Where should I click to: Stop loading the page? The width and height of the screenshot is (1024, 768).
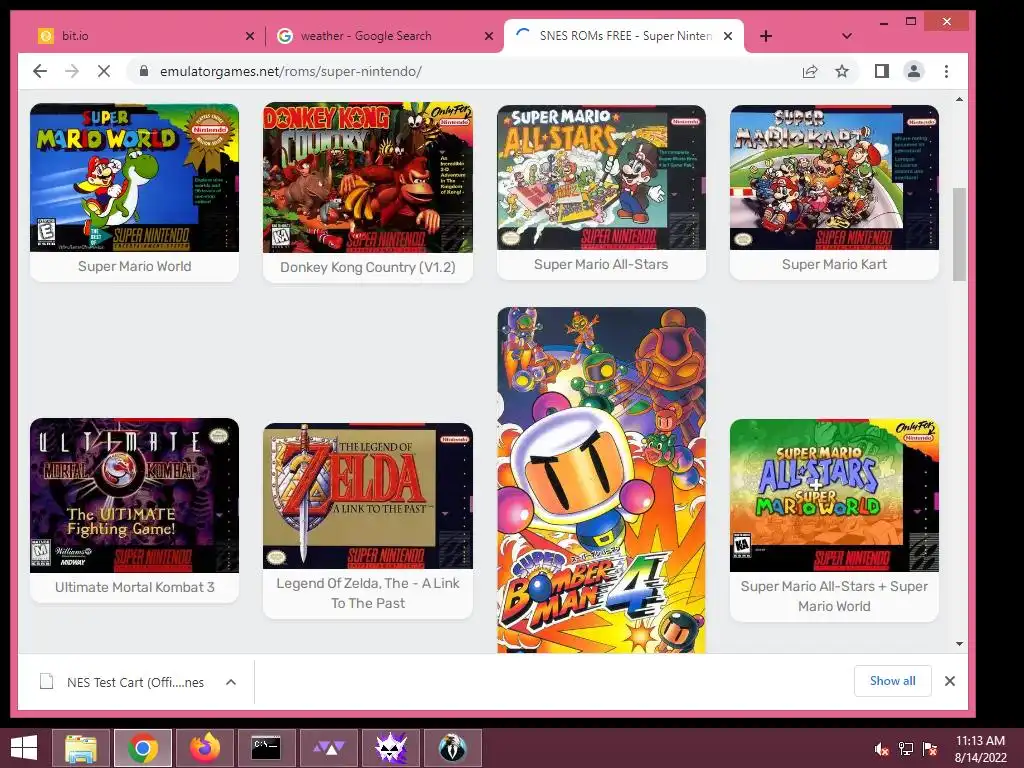(104, 71)
